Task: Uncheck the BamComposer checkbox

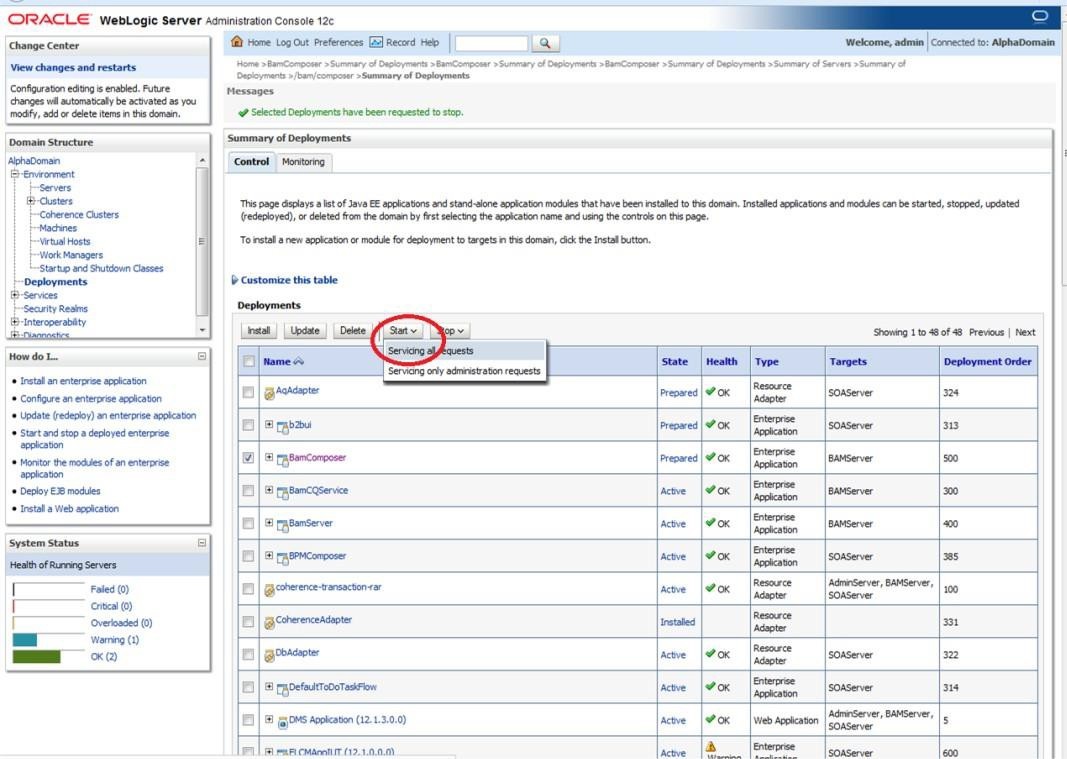Action: coord(248,458)
